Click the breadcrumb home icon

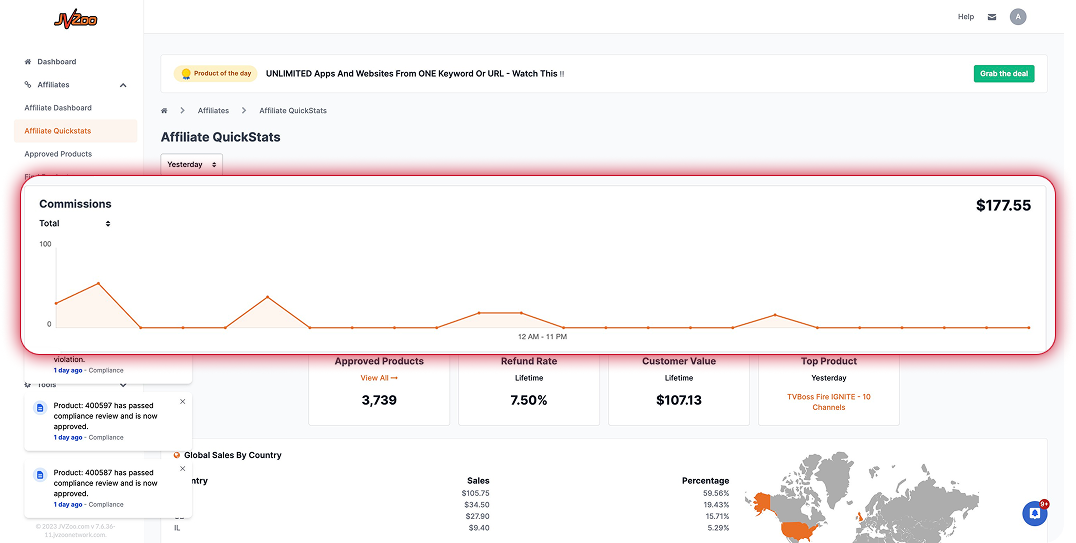[x=165, y=110]
